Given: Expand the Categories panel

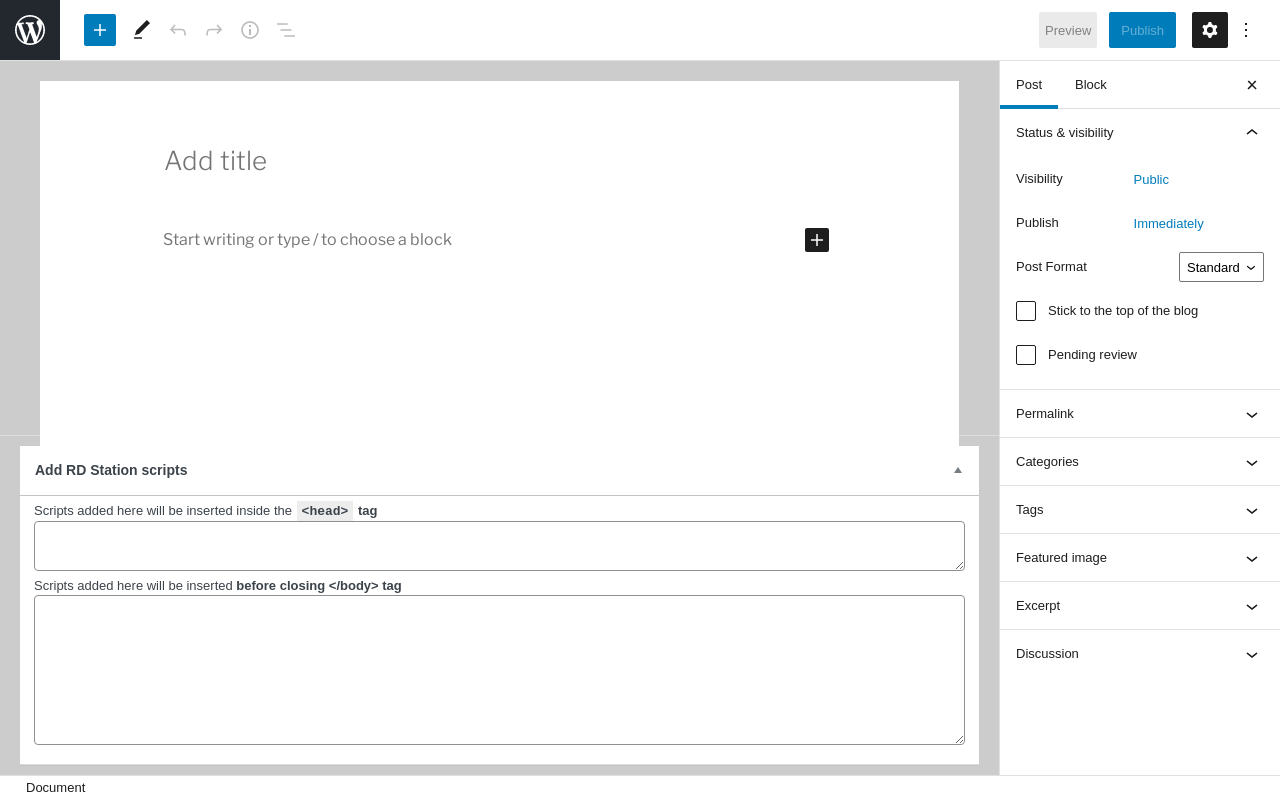Looking at the screenshot, I should click(1140, 462).
